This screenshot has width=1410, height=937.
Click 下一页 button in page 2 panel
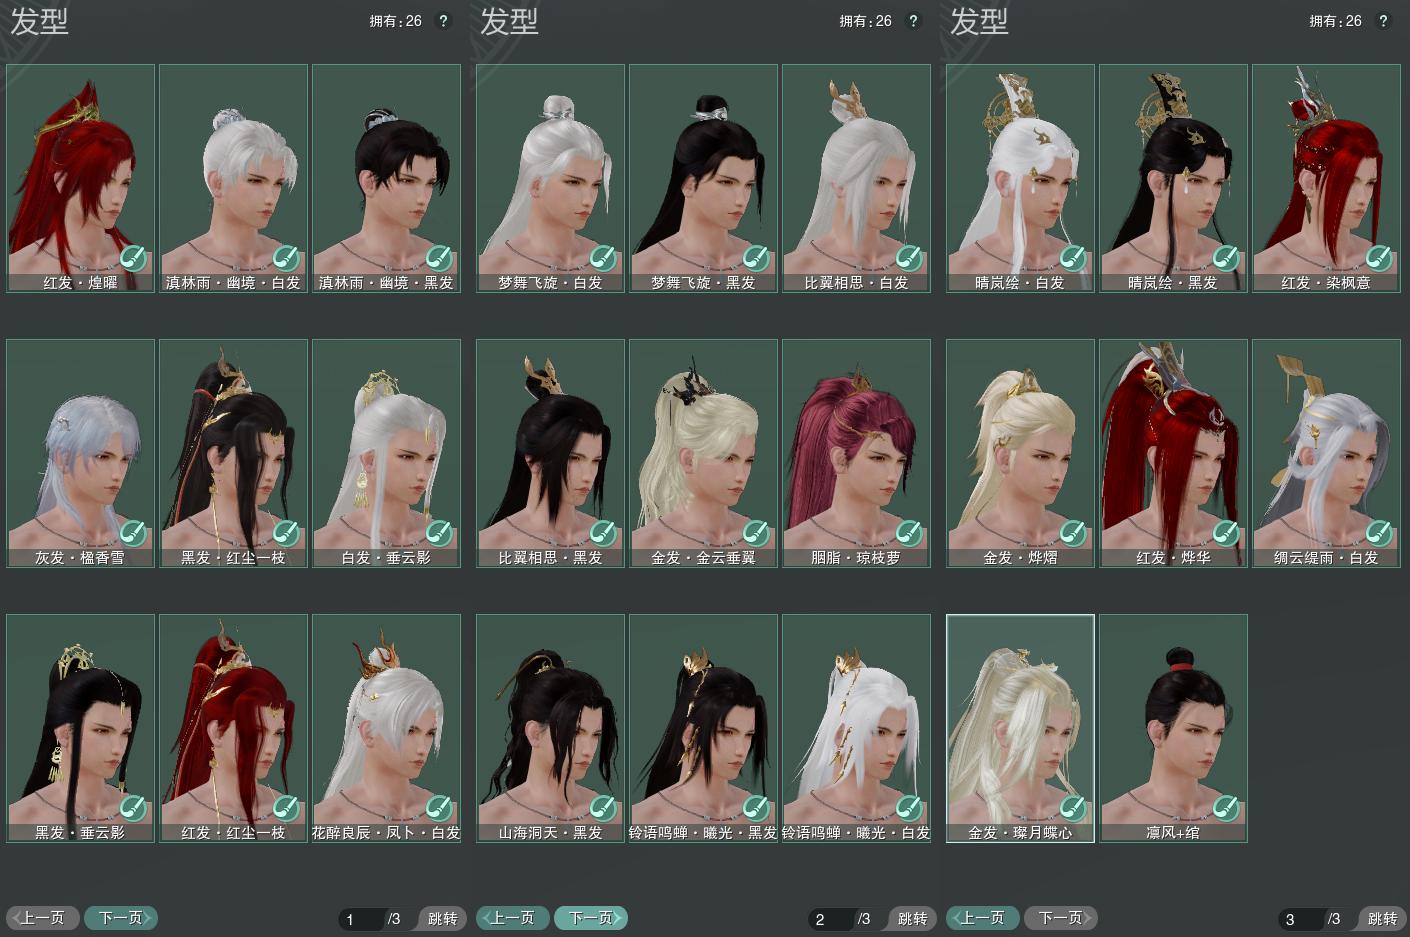(x=591, y=917)
